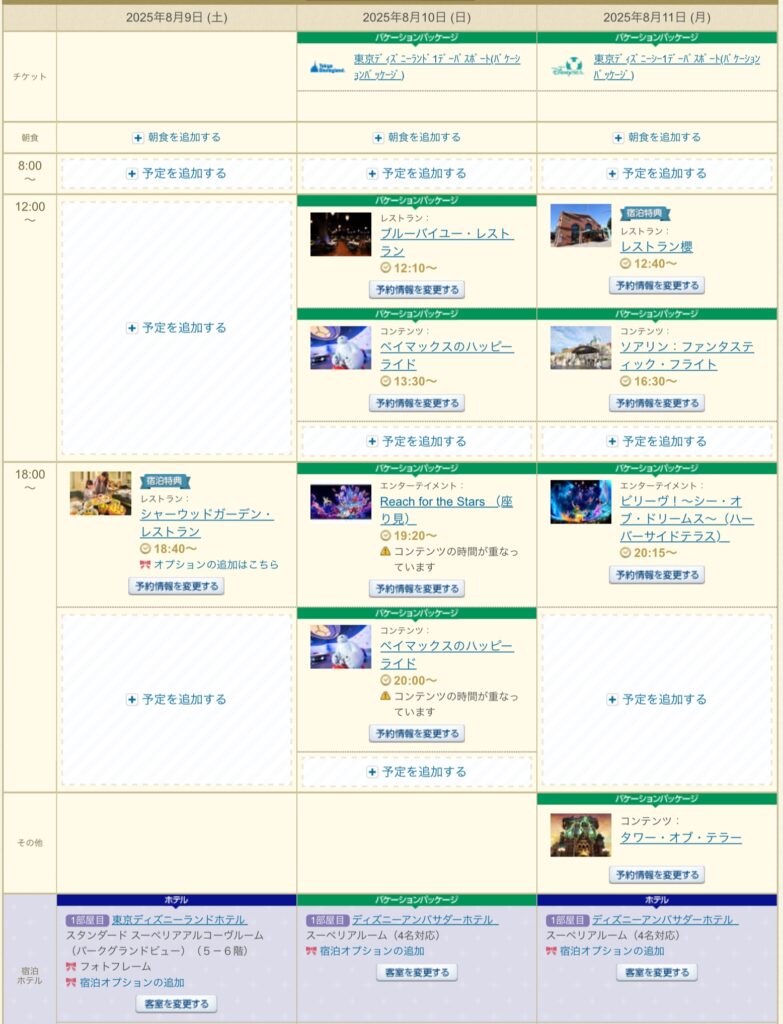Change reservation for Believe show at 20:15

click(657, 575)
